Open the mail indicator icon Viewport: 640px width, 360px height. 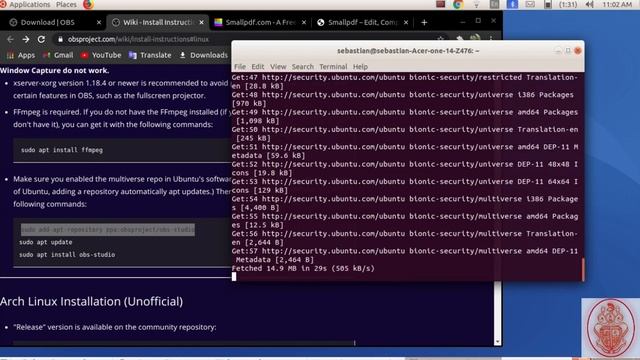point(530,4)
